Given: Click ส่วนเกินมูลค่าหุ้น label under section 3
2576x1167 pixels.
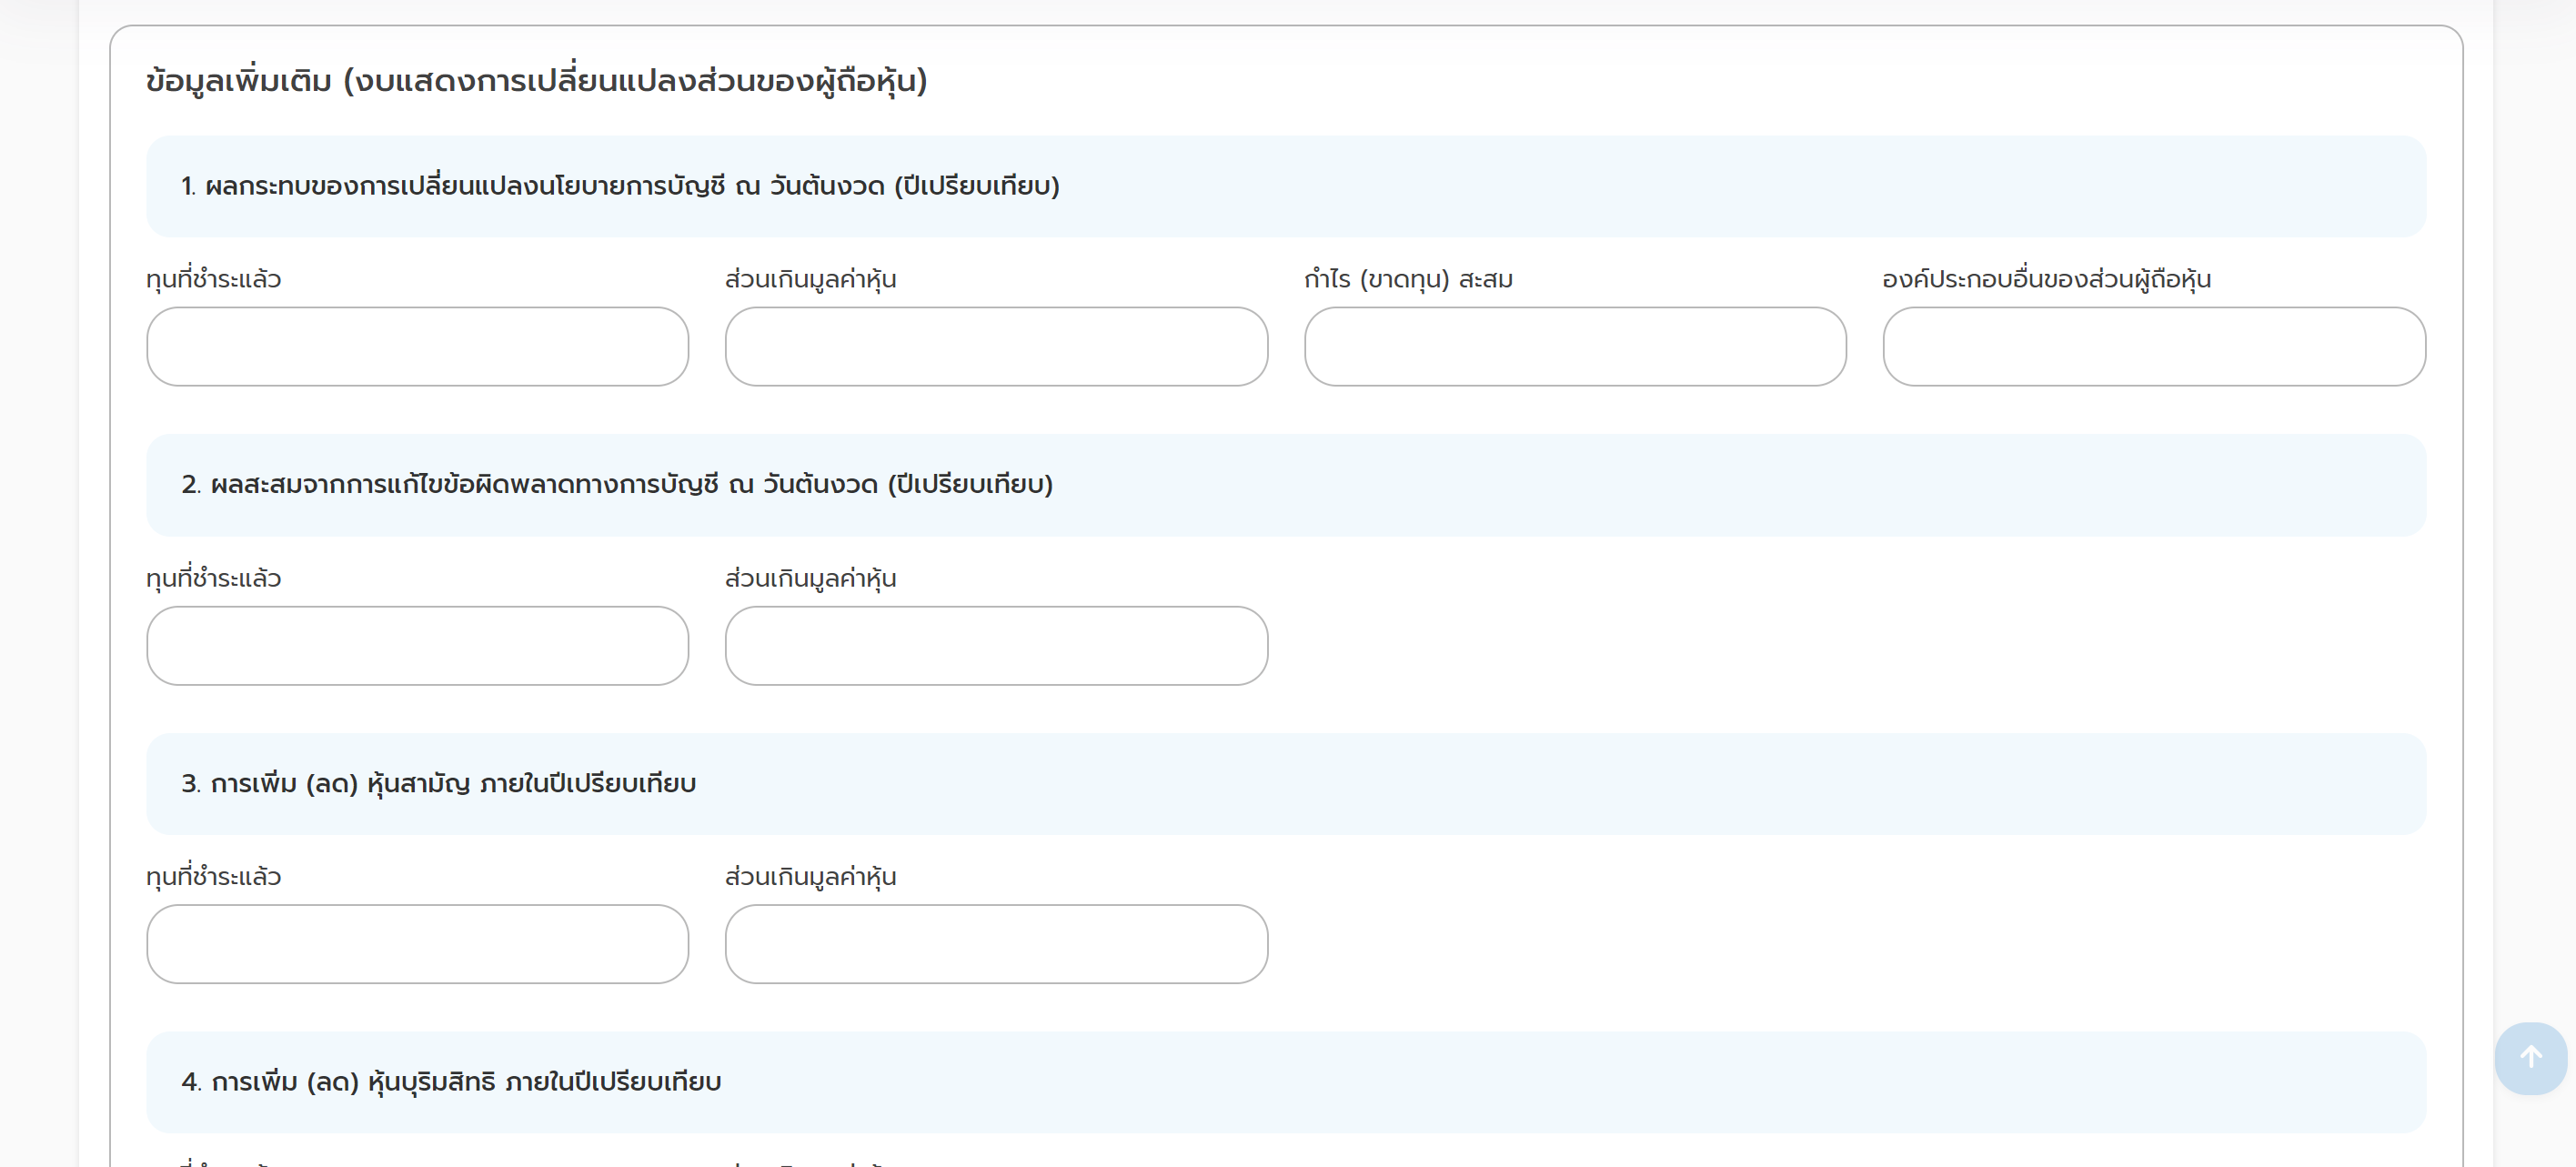Looking at the screenshot, I should (x=810, y=876).
